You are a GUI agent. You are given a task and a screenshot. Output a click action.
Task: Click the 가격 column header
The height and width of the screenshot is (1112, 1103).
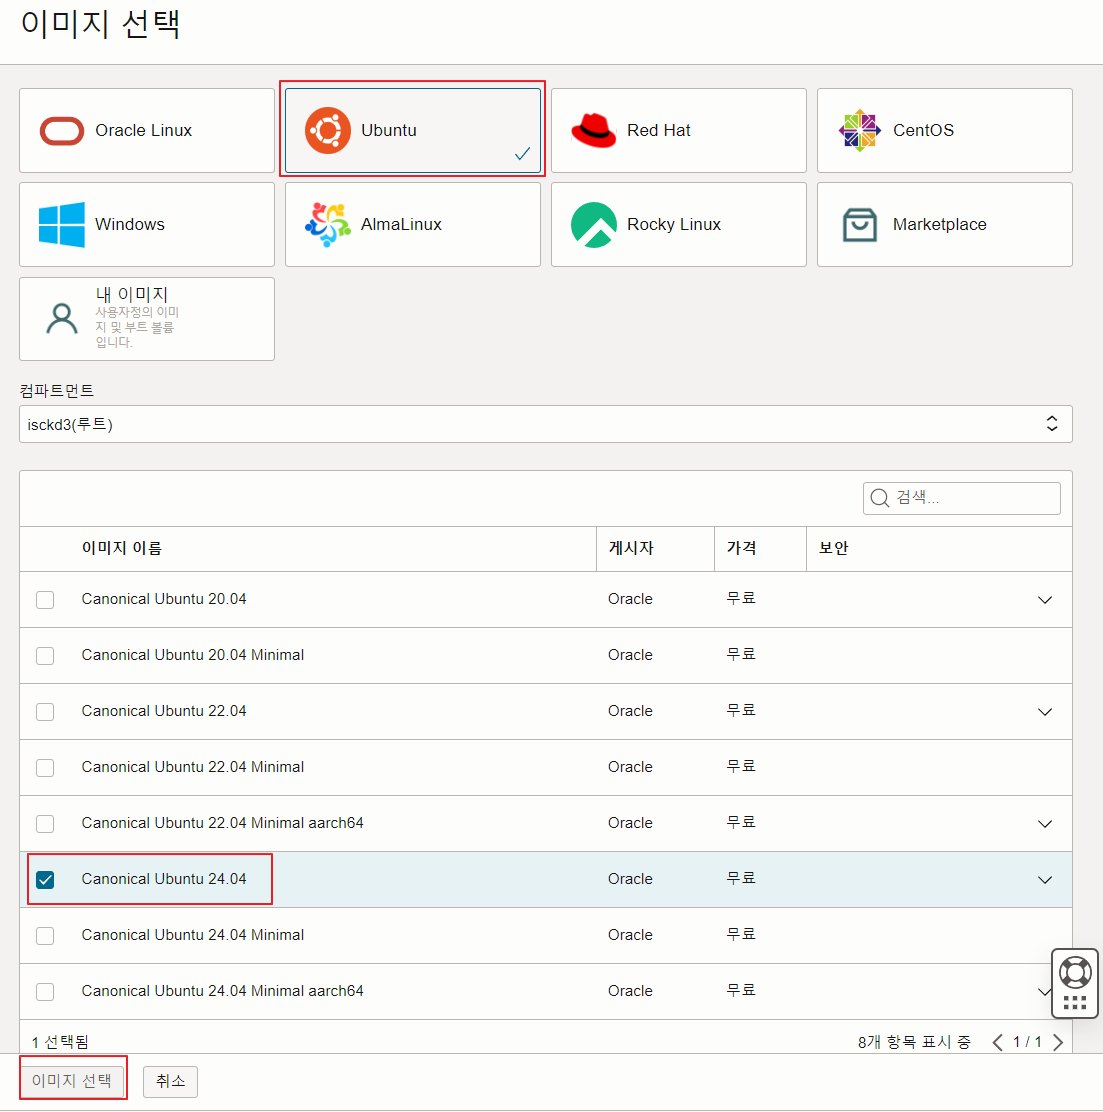tap(741, 548)
